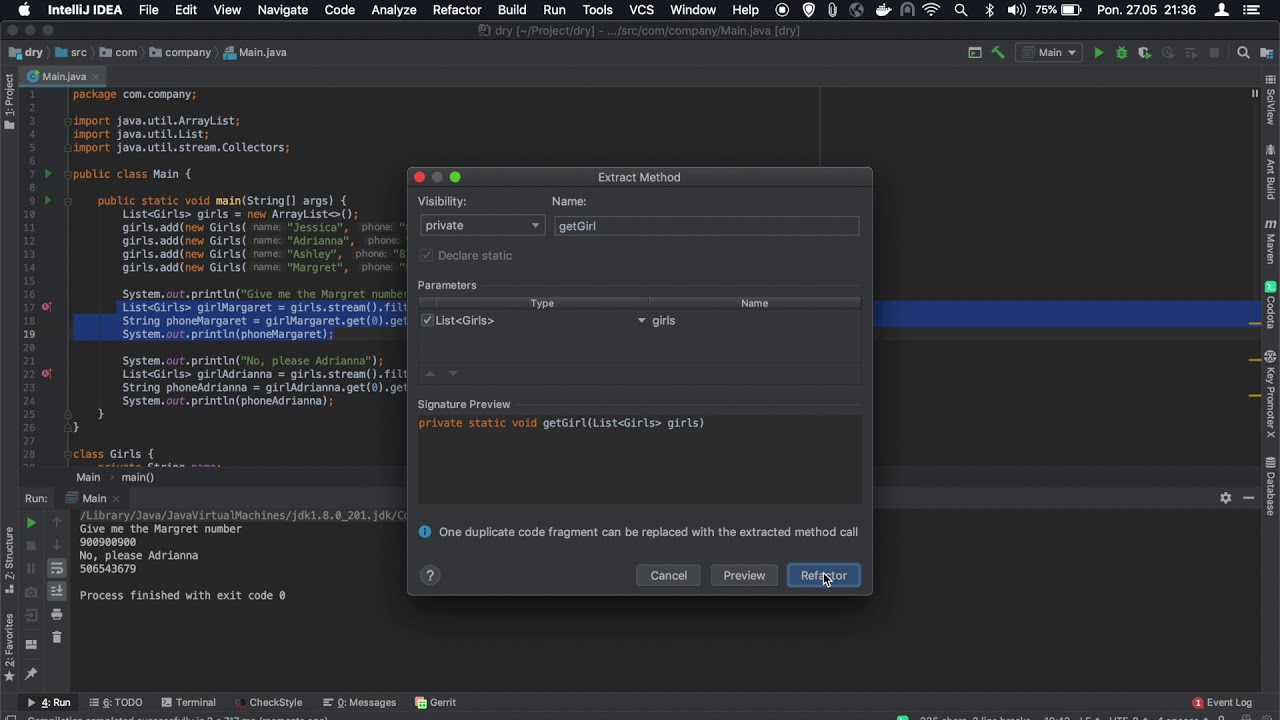Run Main with the toolbar play icon
The height and width of the screenshot is (720, 1280).
pos(1098,53)
